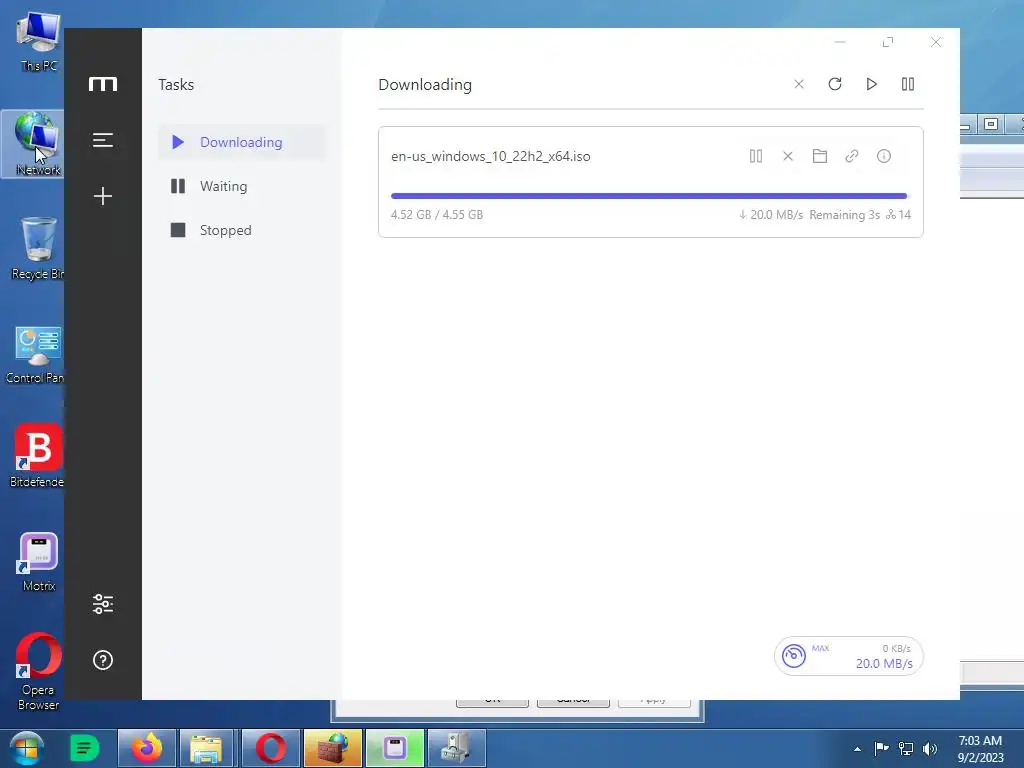Open task info for the iso
Screen dimensions: 1024x768
884,156
